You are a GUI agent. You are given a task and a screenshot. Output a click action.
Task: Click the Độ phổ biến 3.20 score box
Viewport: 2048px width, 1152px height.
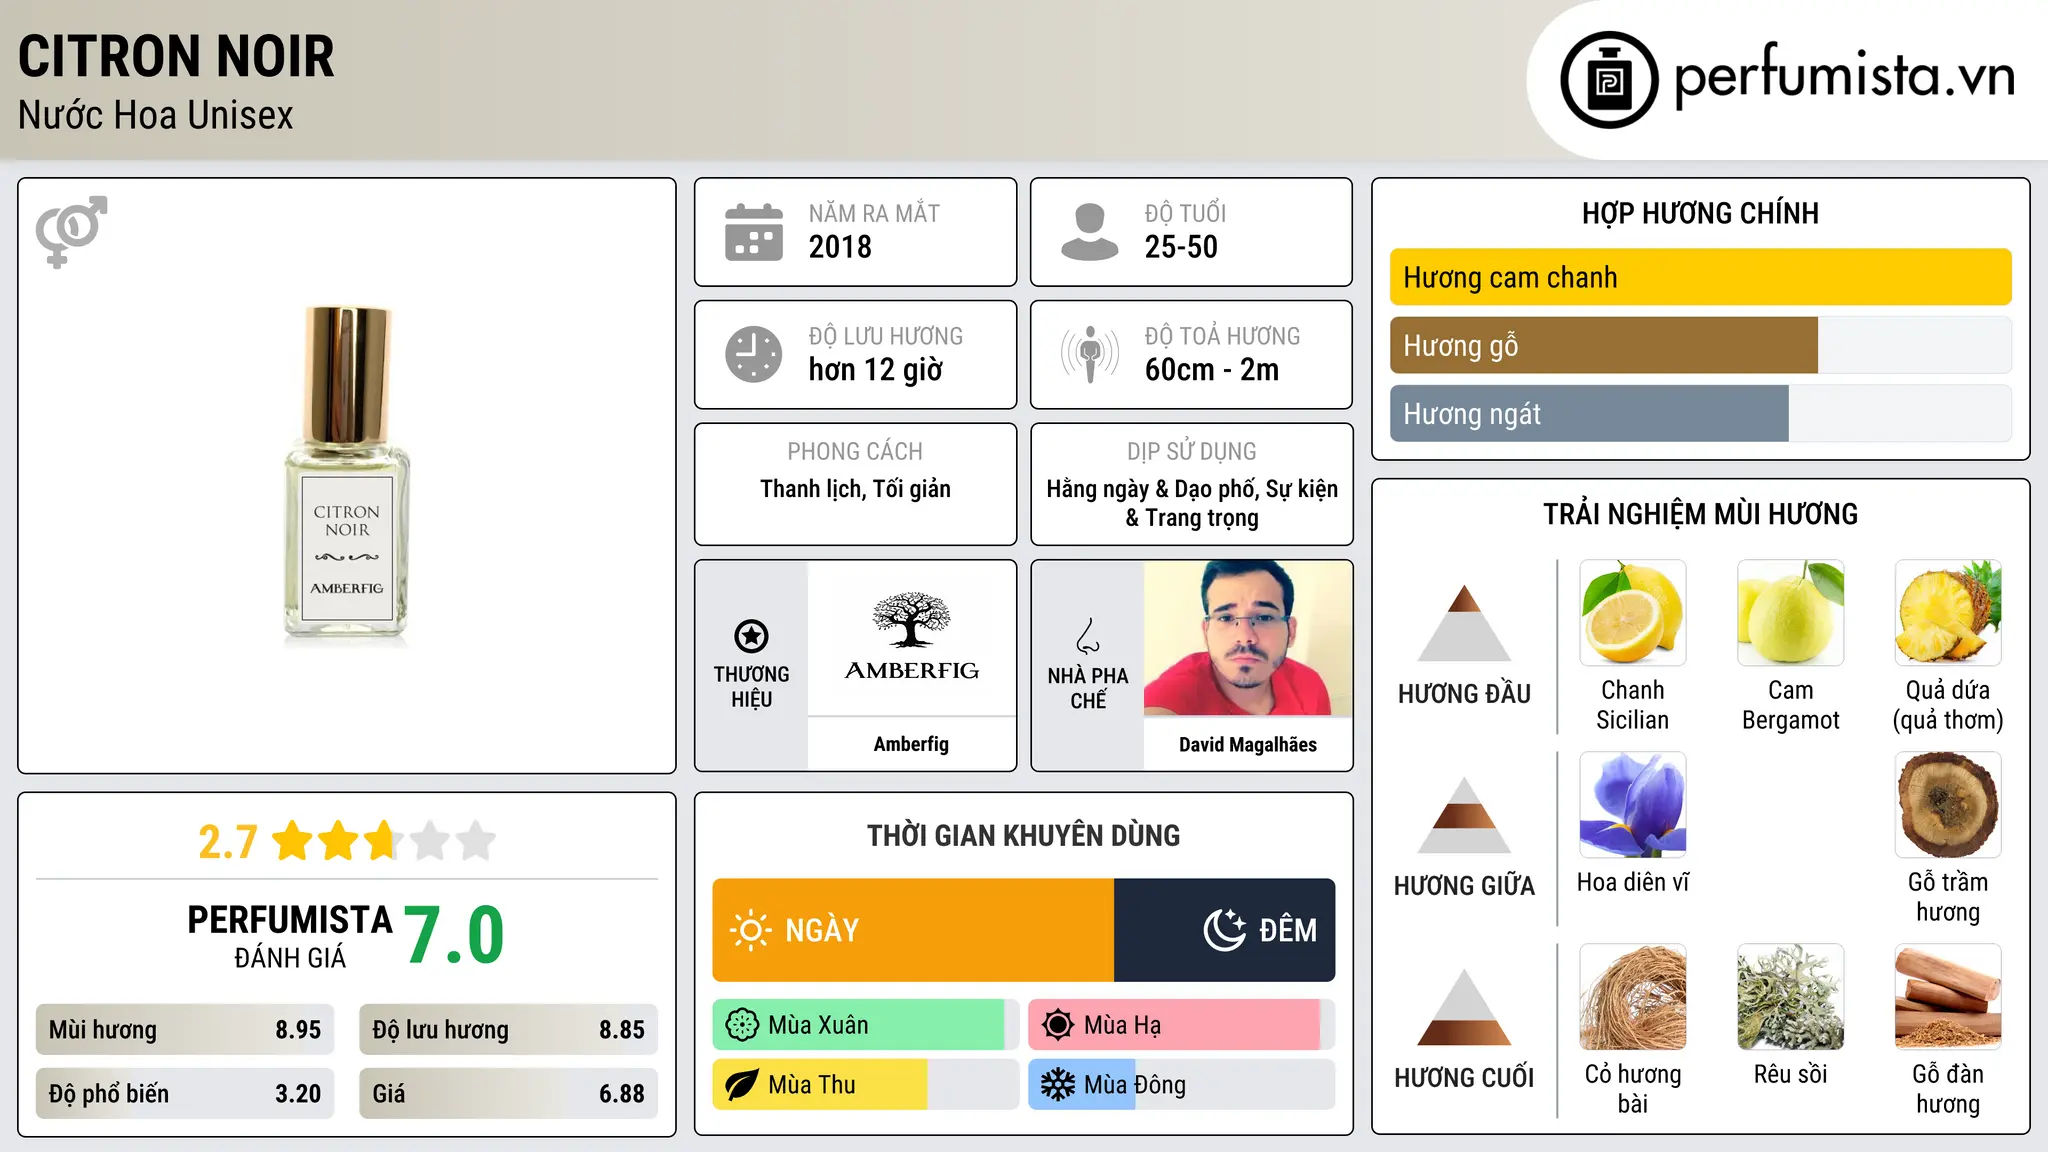tap(185, 1093)
